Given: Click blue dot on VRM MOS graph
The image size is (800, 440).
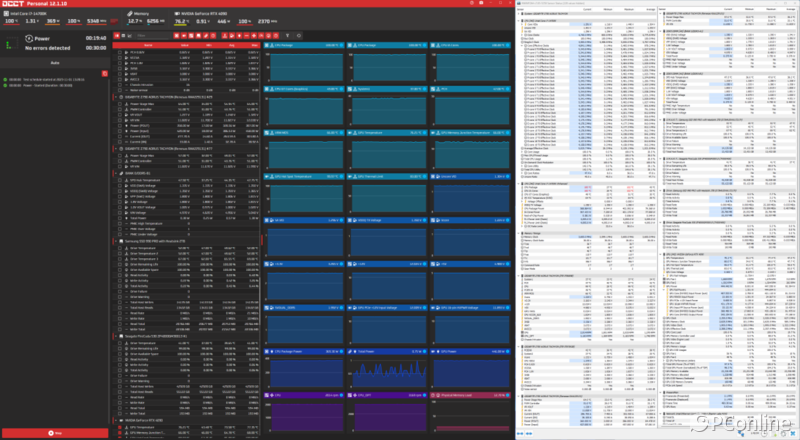Looking at the screenshot, I should click(341, 133).
